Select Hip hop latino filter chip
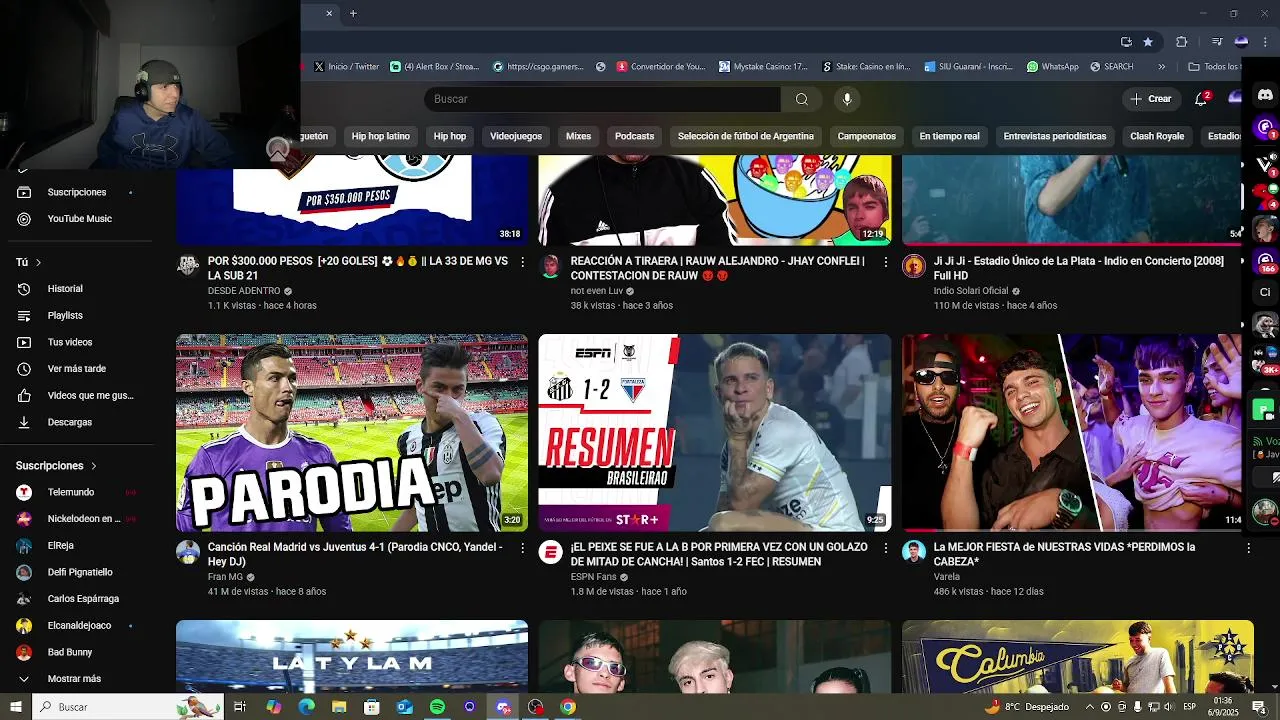Viewport: 1280px width, 720px height. (380, 136)
